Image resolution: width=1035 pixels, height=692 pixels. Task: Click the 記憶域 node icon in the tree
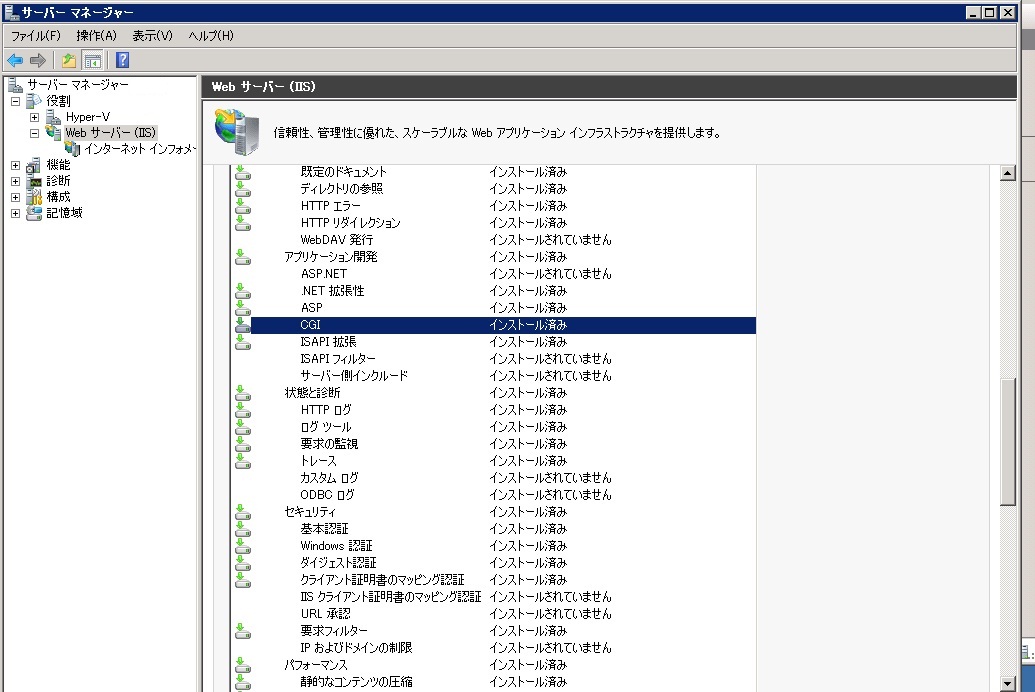[x=34, y=213]
